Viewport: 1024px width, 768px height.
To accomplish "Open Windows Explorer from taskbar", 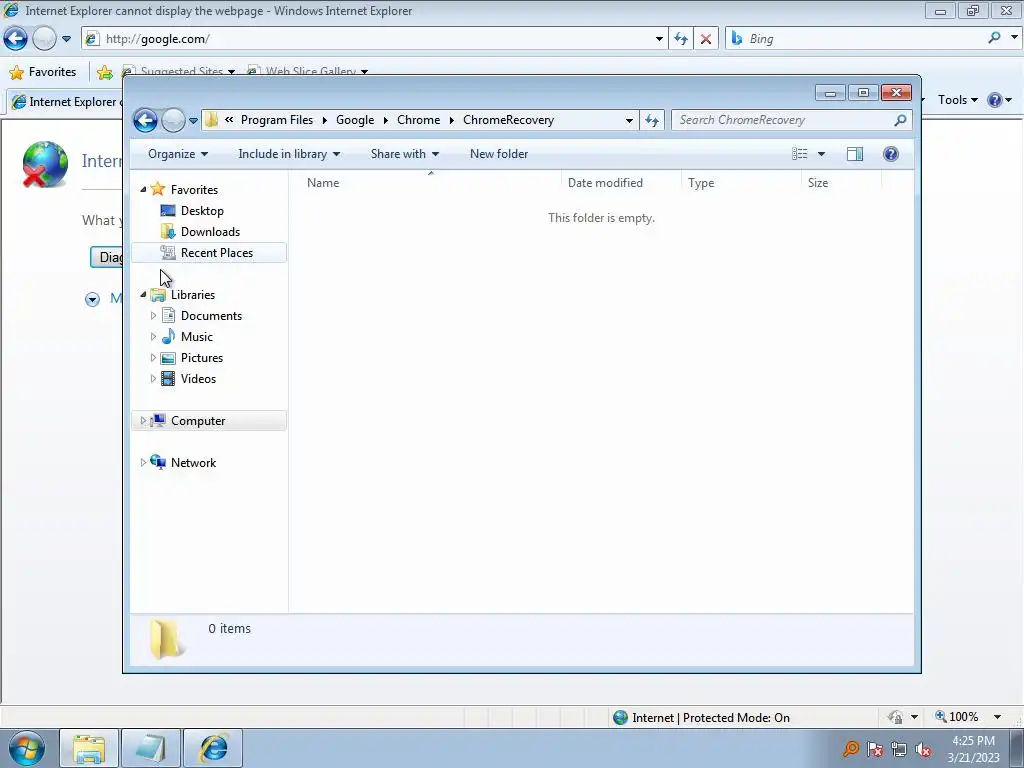I will point(89,748).
